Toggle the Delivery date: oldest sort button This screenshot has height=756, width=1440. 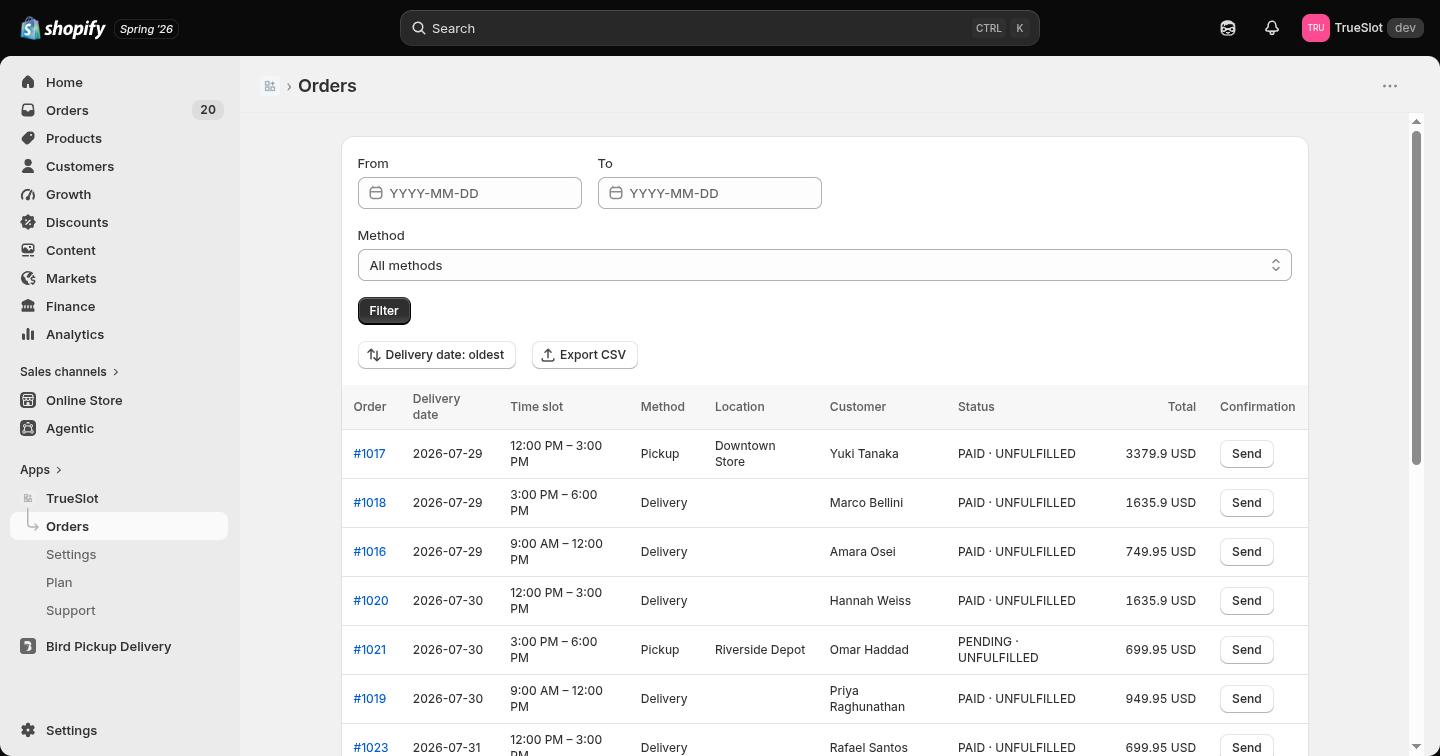coord(437,355)
